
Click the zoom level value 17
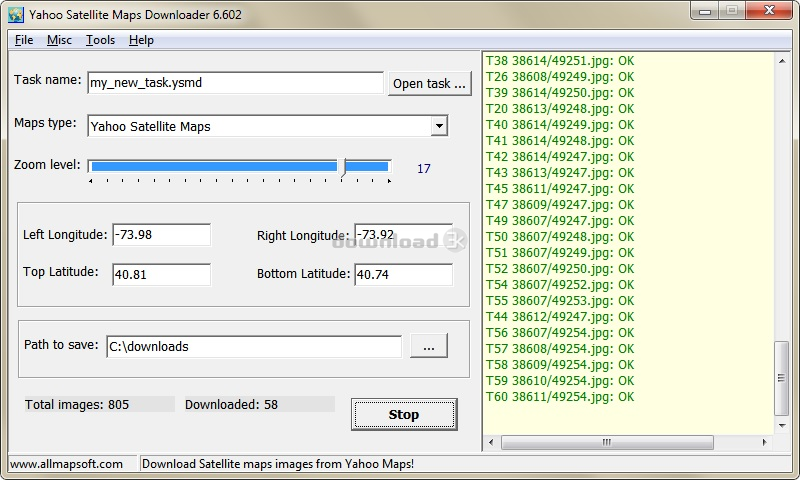[423, 169]
